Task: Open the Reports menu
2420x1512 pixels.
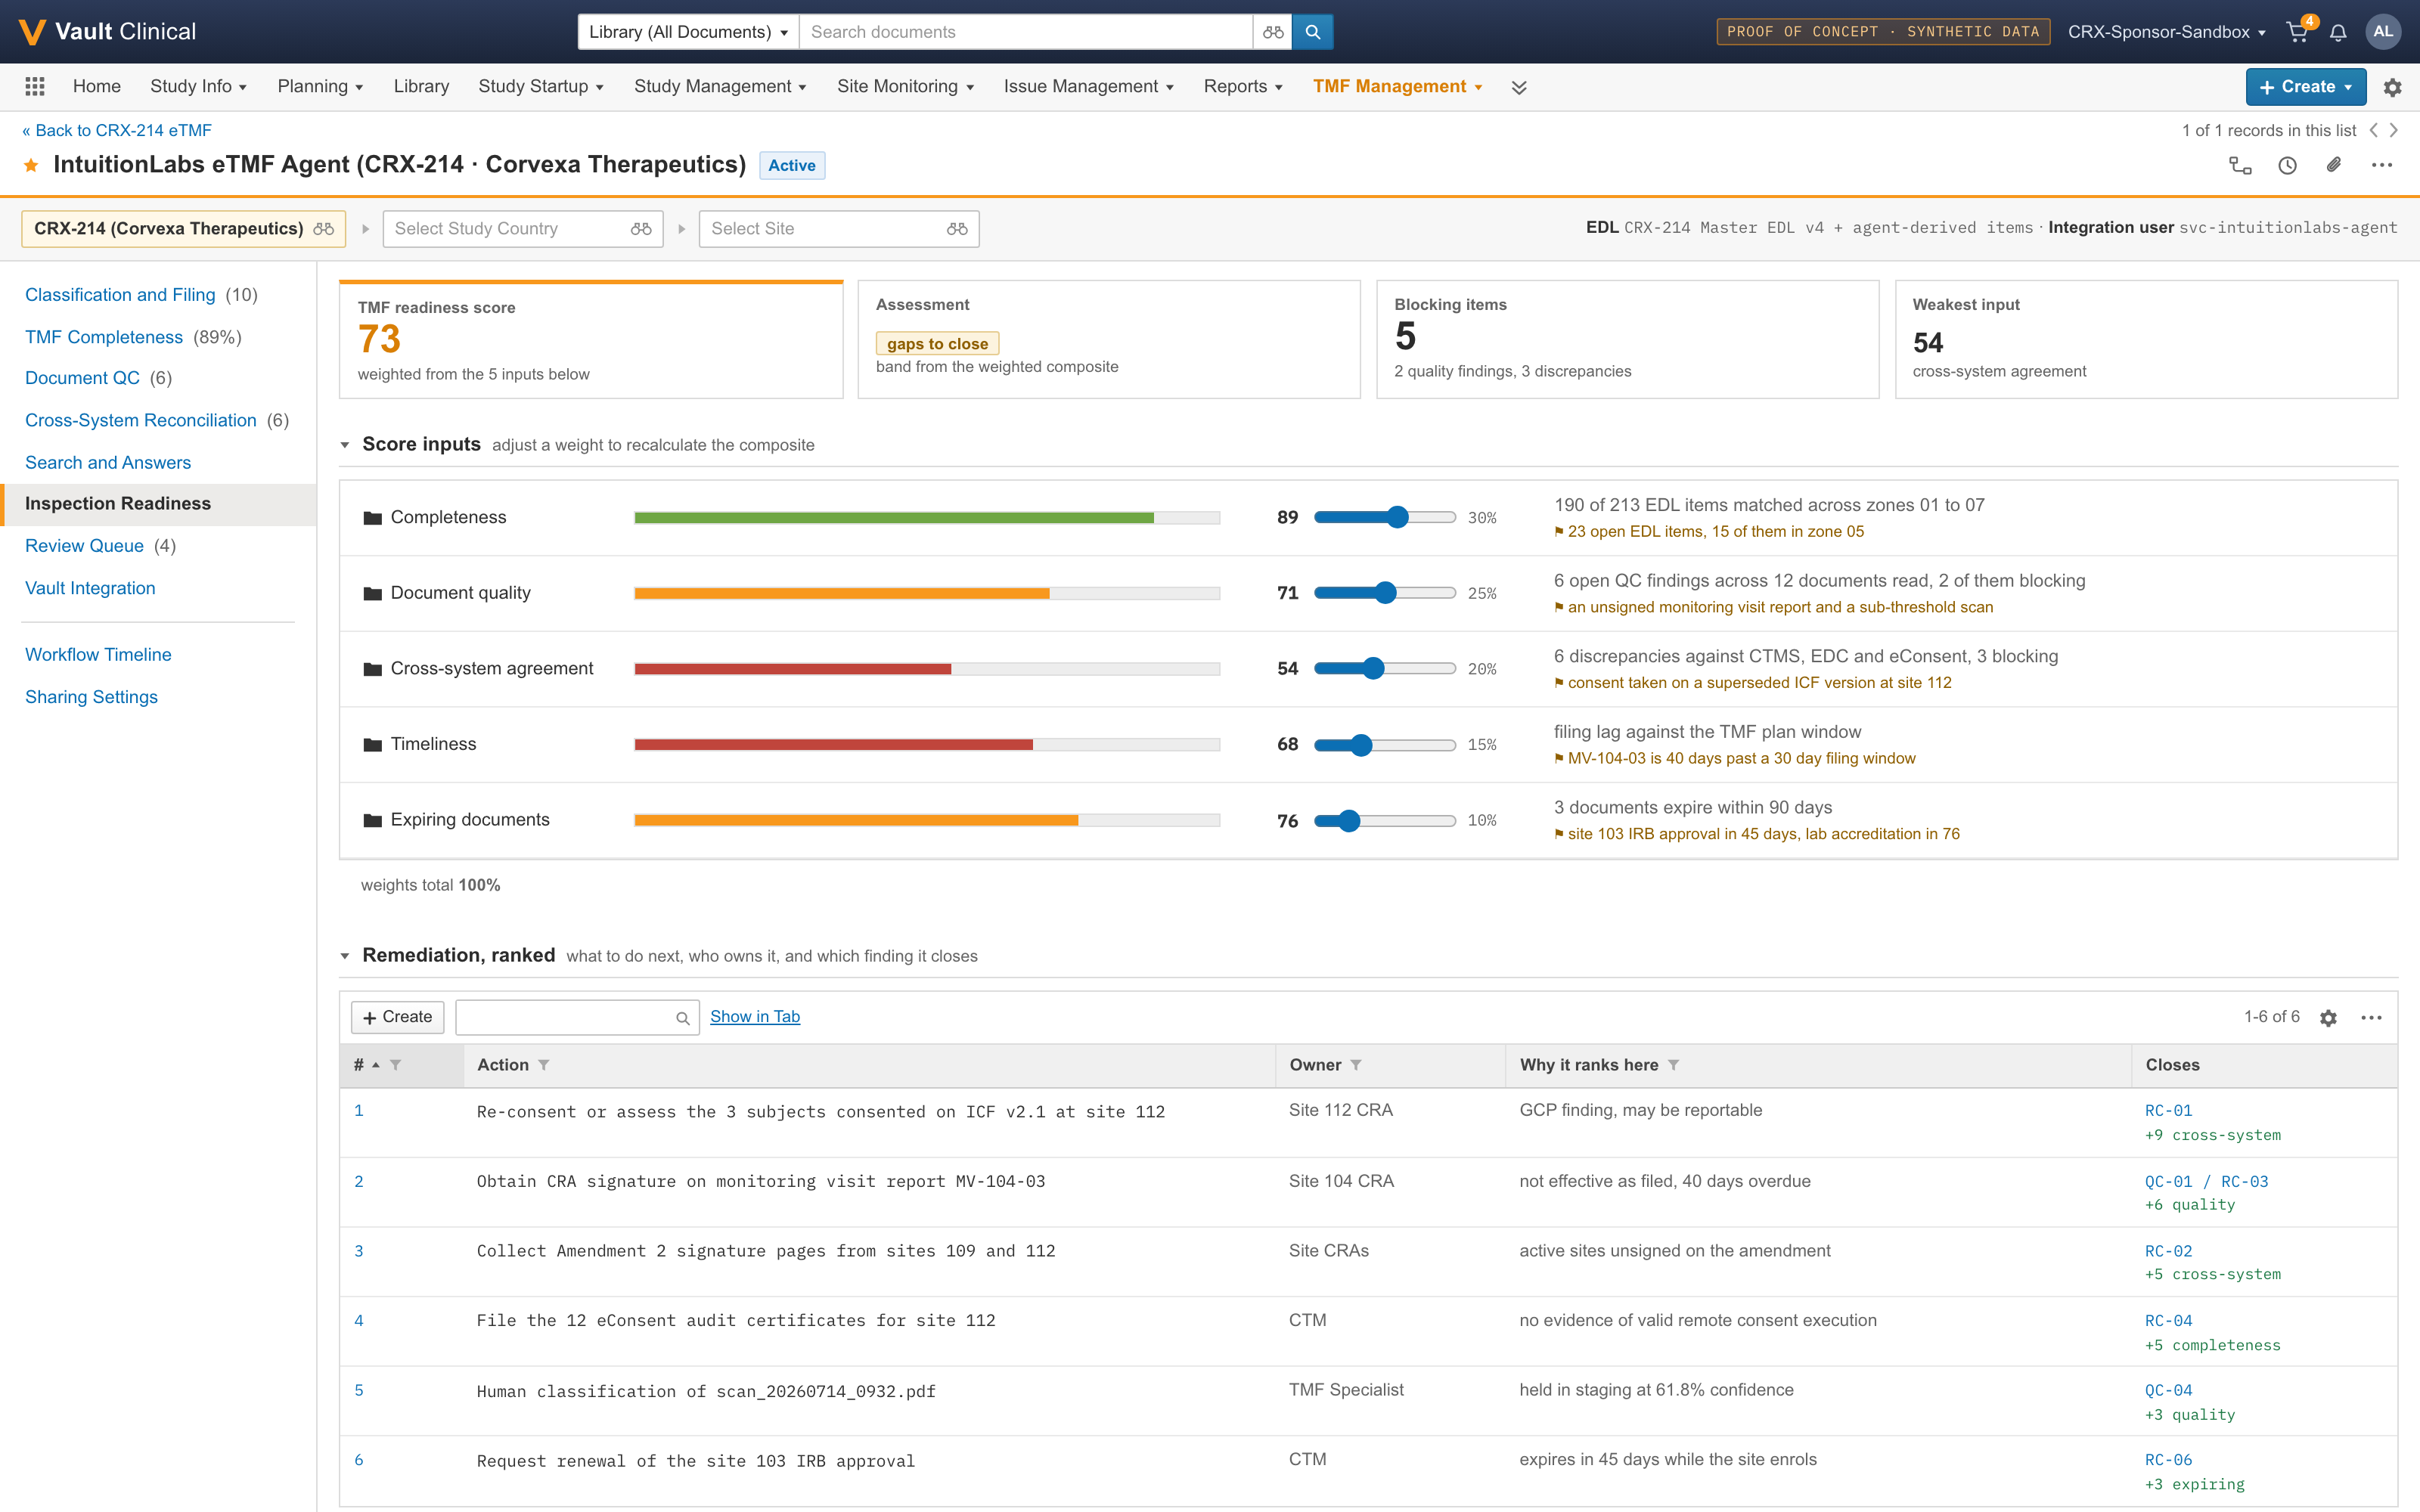Action: click(1243, 87)
